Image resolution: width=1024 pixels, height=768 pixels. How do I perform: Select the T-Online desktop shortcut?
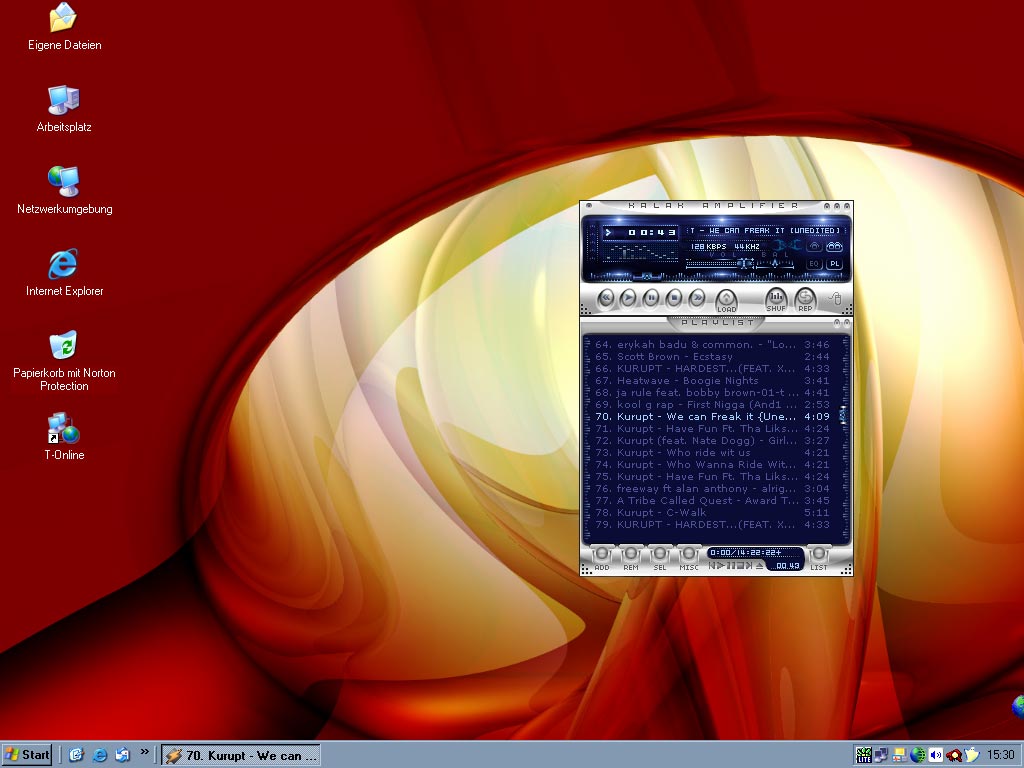click(64, 436)
